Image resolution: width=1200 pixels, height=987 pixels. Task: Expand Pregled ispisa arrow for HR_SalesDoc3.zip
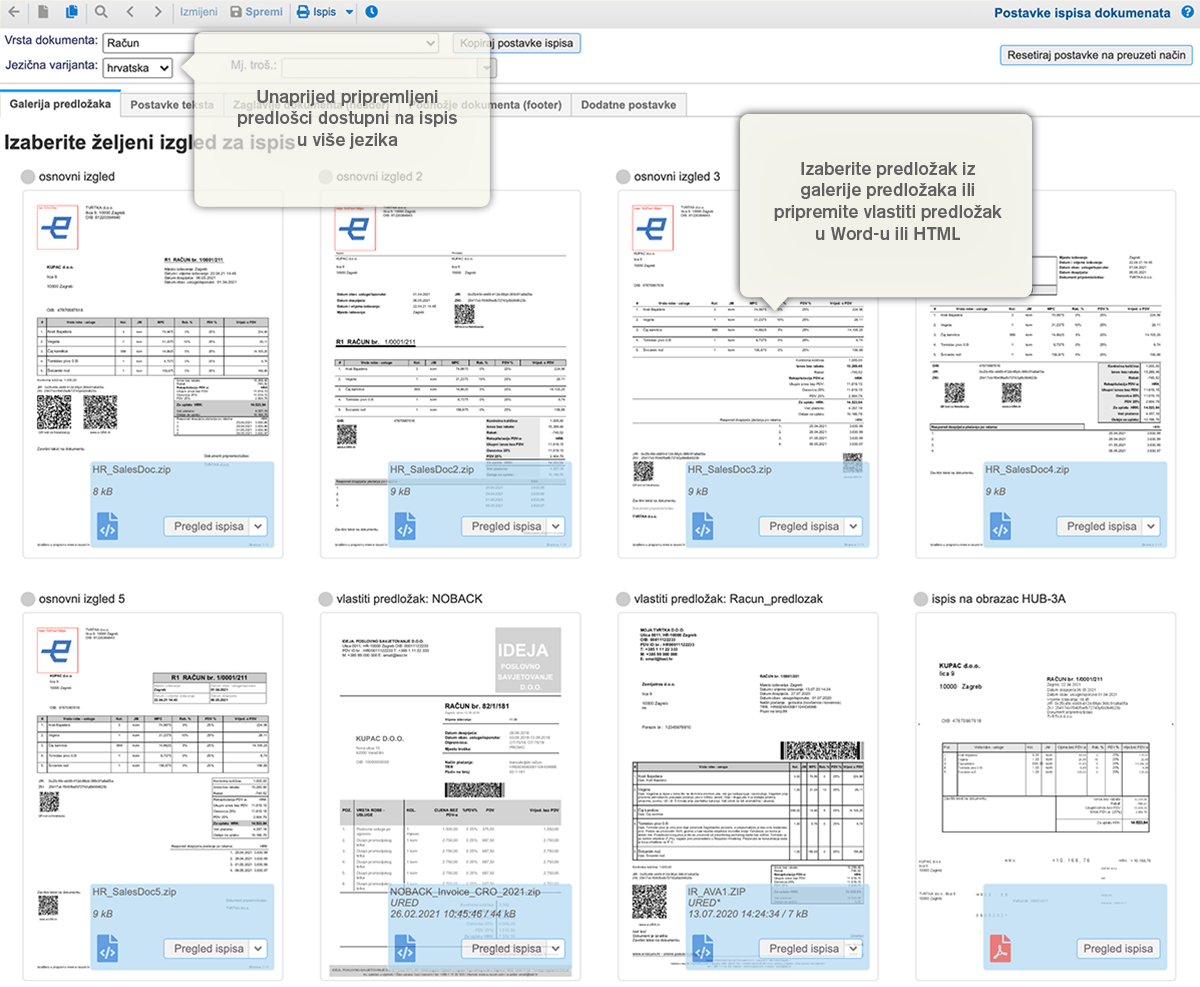[x=854, y=526]
